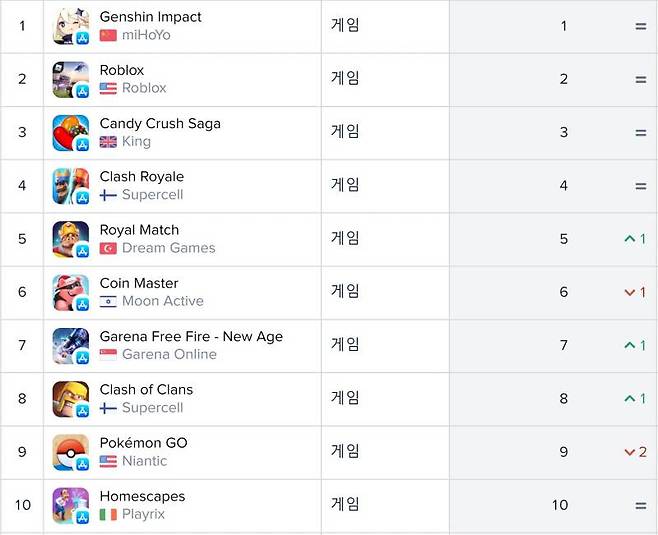
Task: Open the Coin Master app icon
Action: point(70,292)
